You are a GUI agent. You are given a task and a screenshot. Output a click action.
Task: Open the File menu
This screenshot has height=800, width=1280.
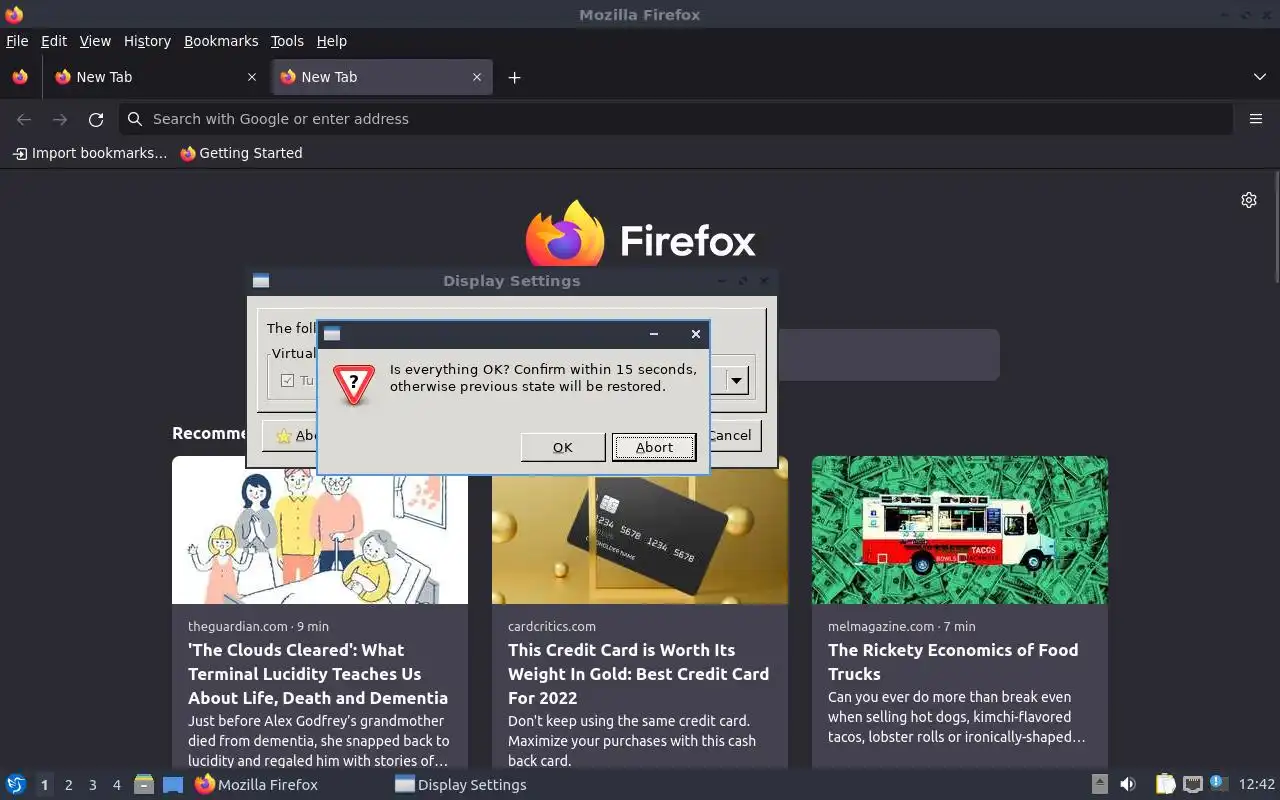pyautogui.click(x=17, y=41)
